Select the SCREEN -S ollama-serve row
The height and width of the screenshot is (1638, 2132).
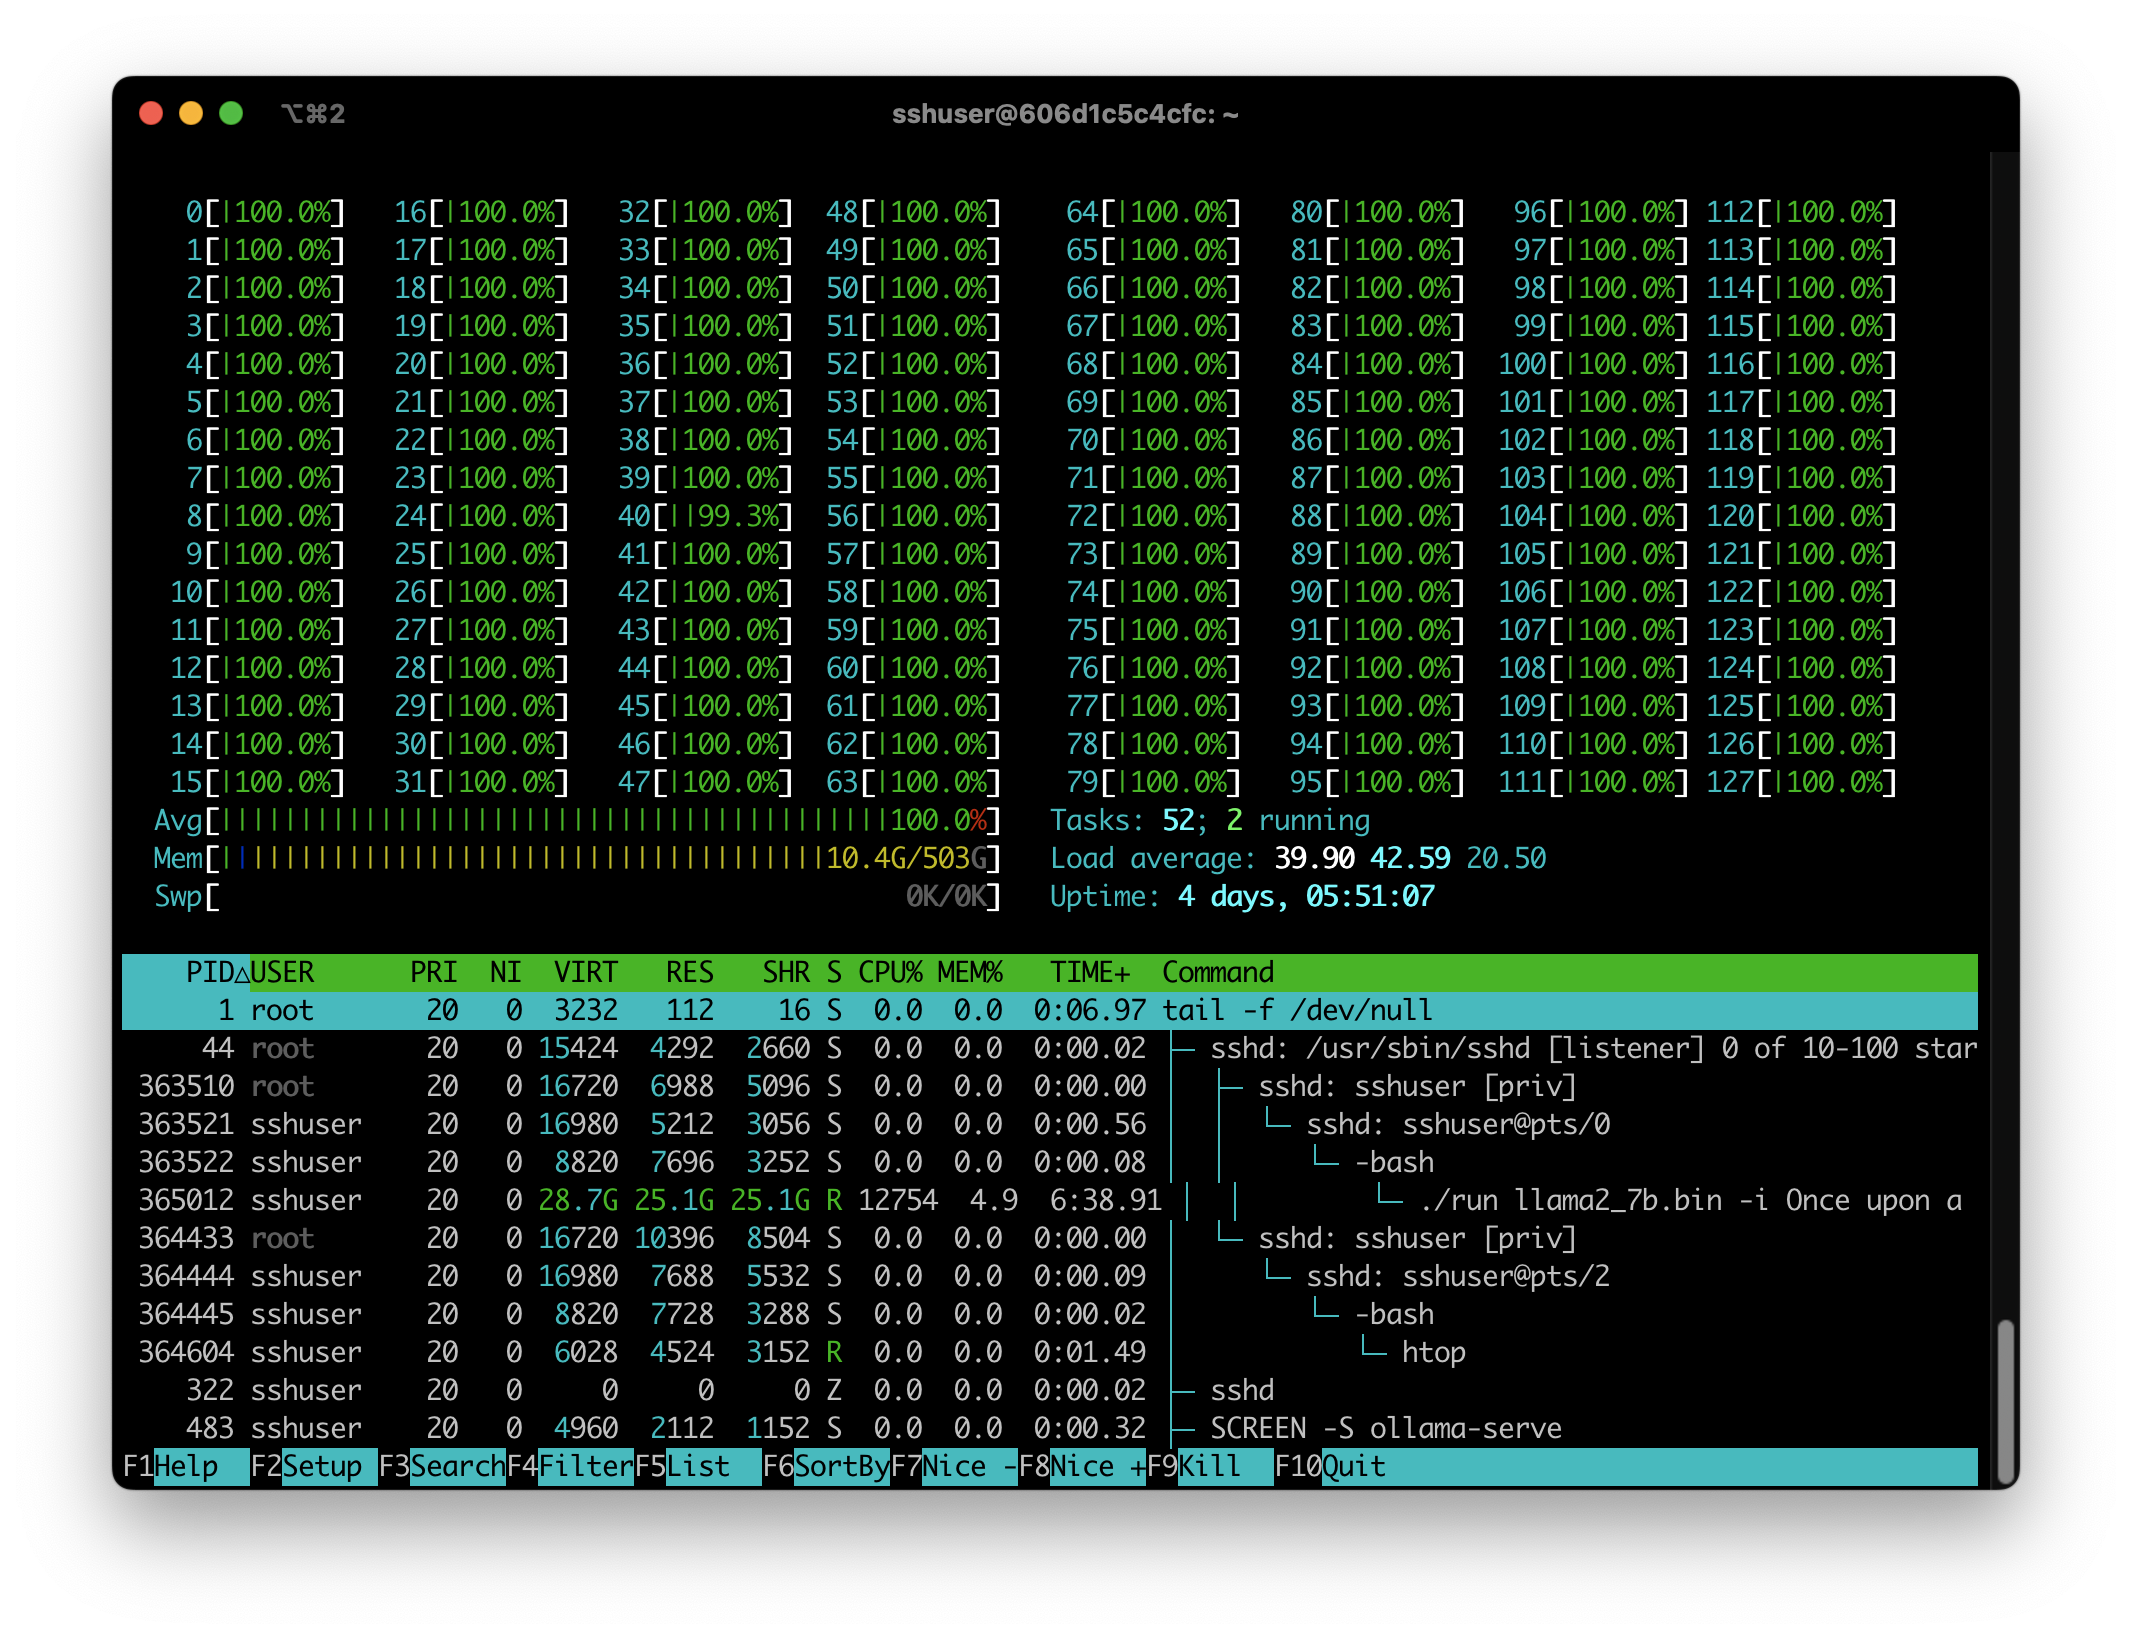coord(1050,1428)
